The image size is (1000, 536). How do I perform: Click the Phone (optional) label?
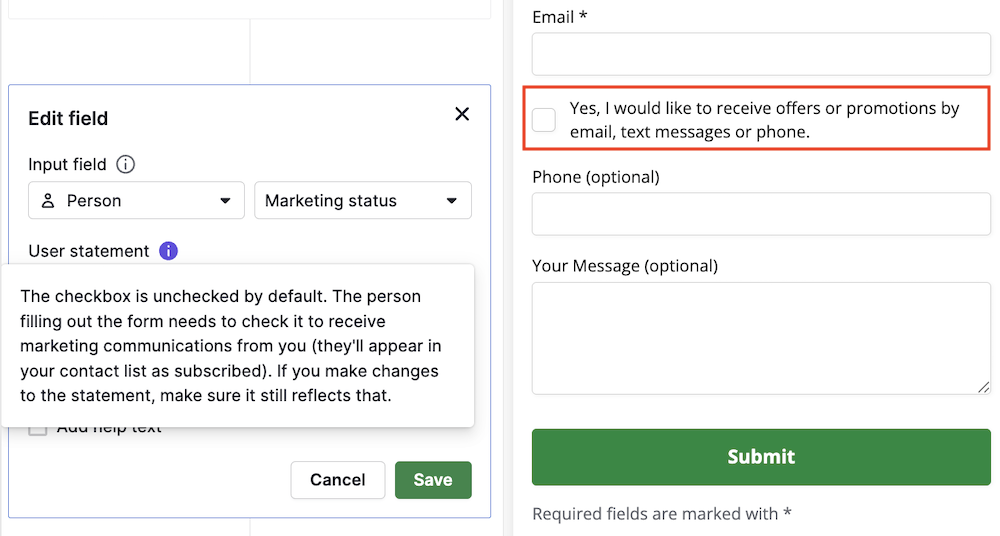click(x=596, y=177)
